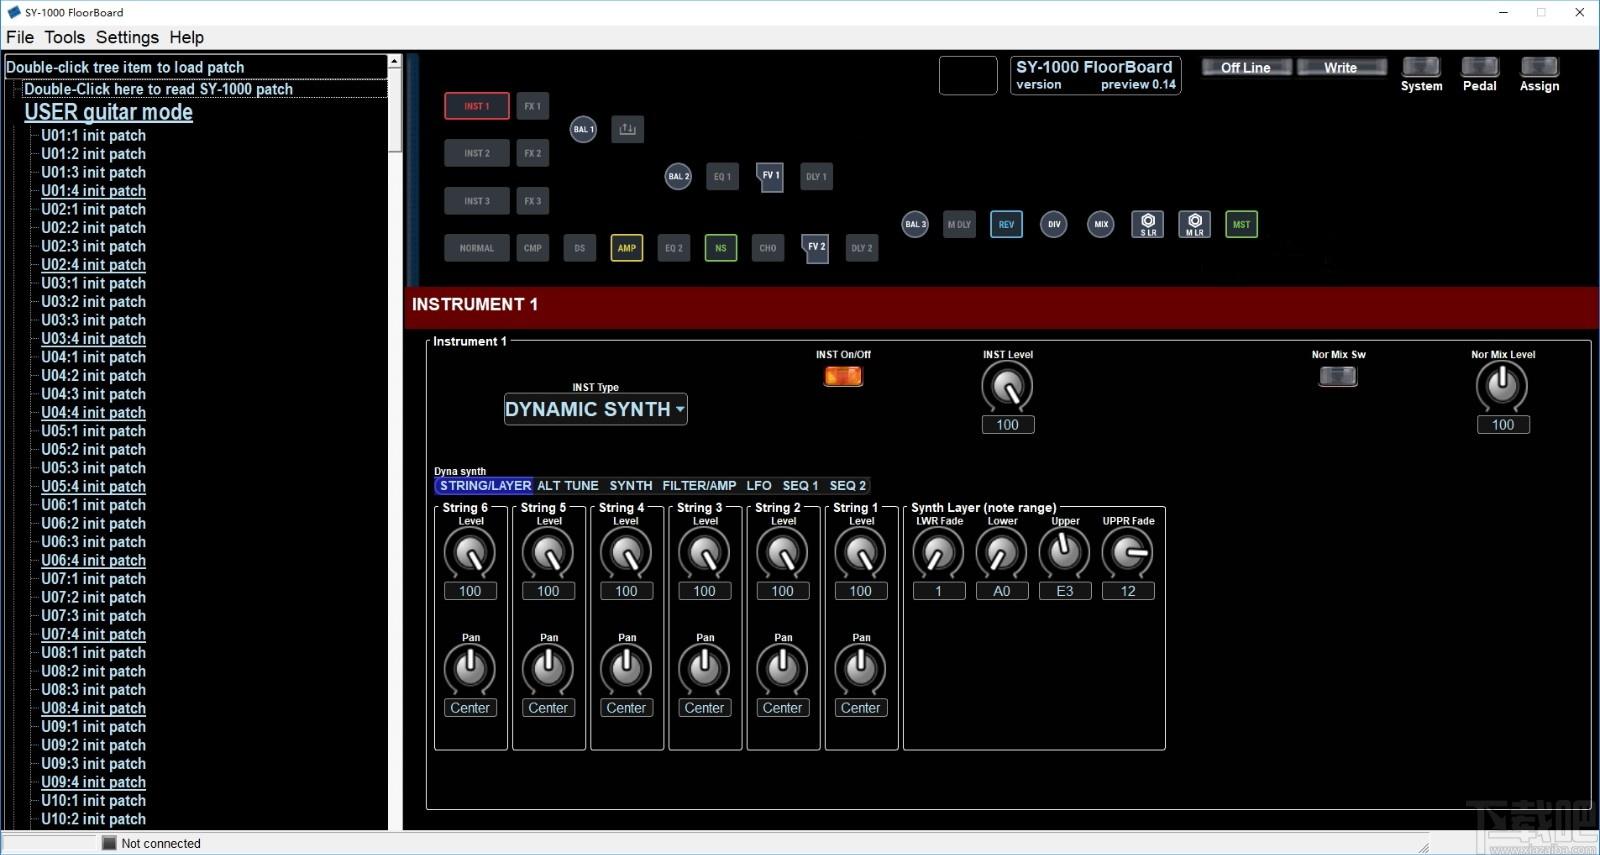Open the Settings menu
Viewport: 1600px width, 855px height.
click(x=127, y=37)
